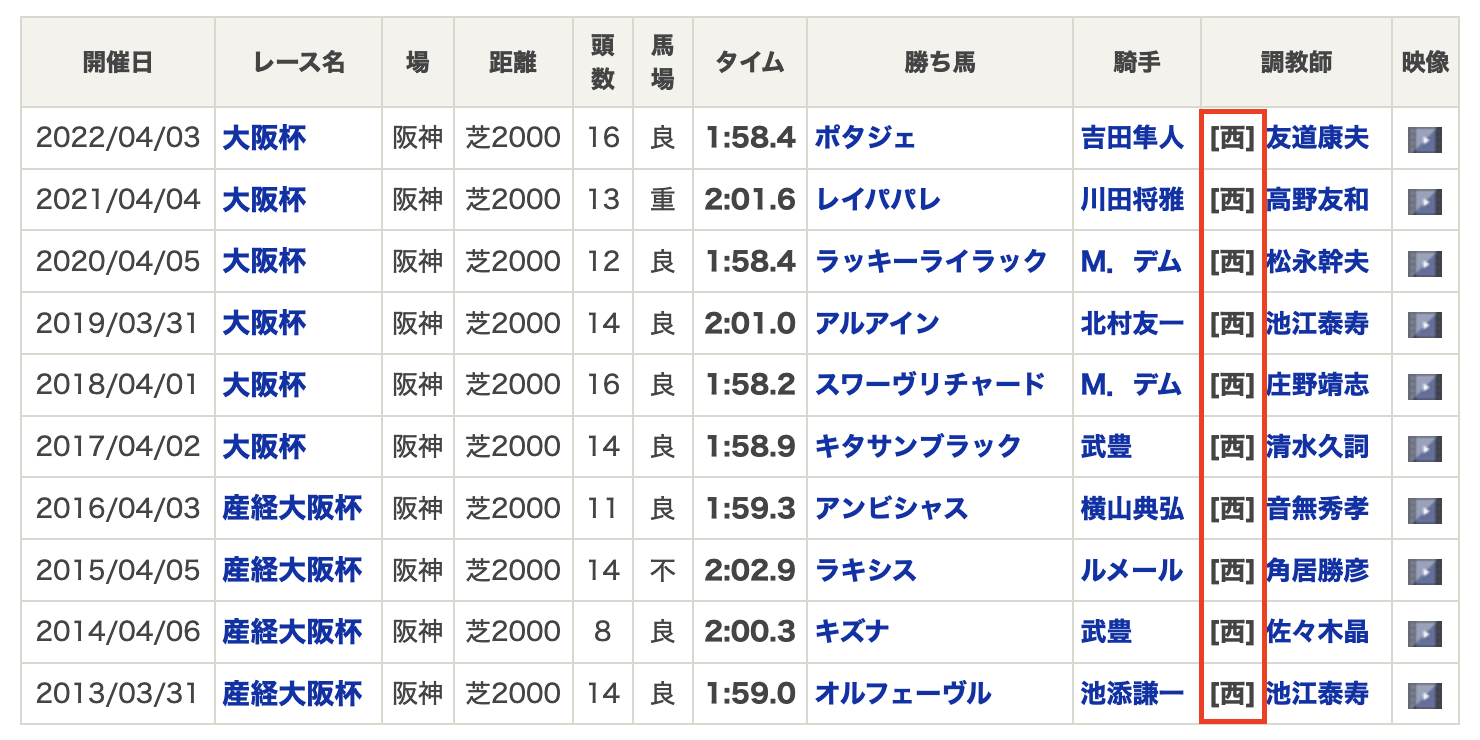Viewport: 1480px width, 740px height.
Task: Open video for the 2019/03/31 race
Action: (1424, 325)
